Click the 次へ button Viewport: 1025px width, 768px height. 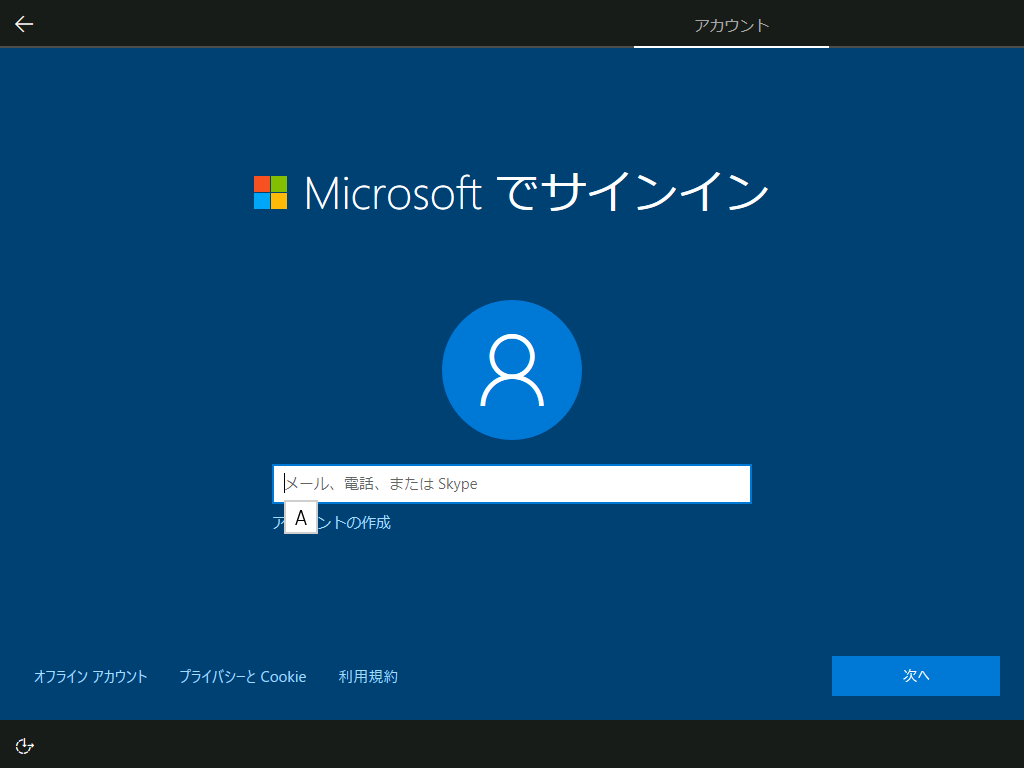915,676
